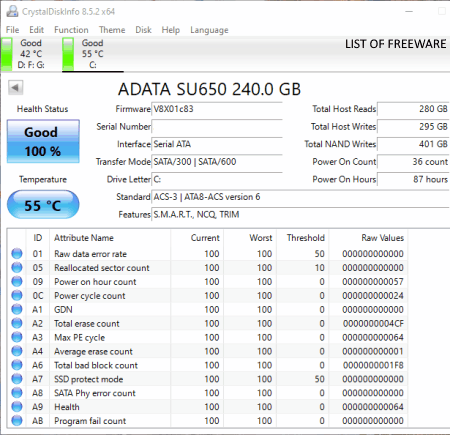Open the Theme menu

pyautogui.click(x=112, y=30)
